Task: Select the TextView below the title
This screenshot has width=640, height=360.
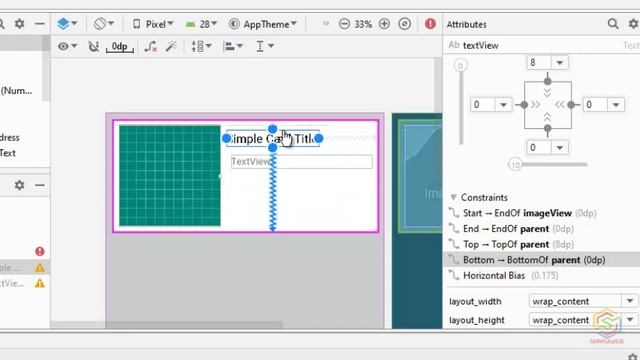Action: click(x=302, y=162)
